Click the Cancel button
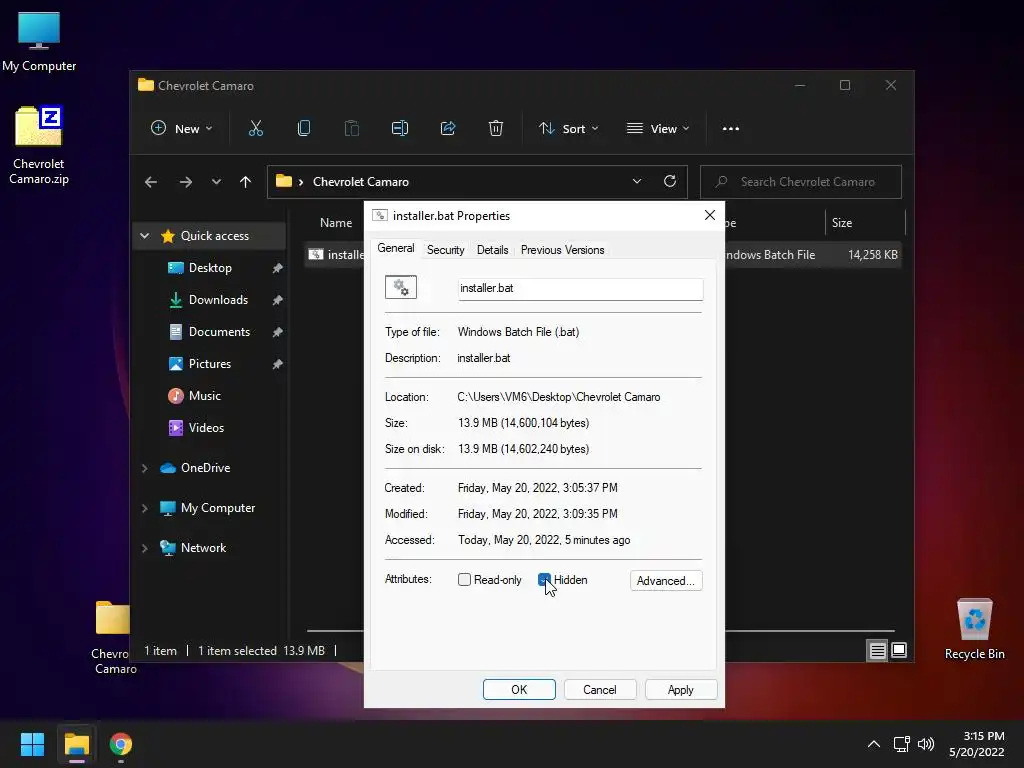This screenshot has width=1024, height=768. (x=600, y=690)
